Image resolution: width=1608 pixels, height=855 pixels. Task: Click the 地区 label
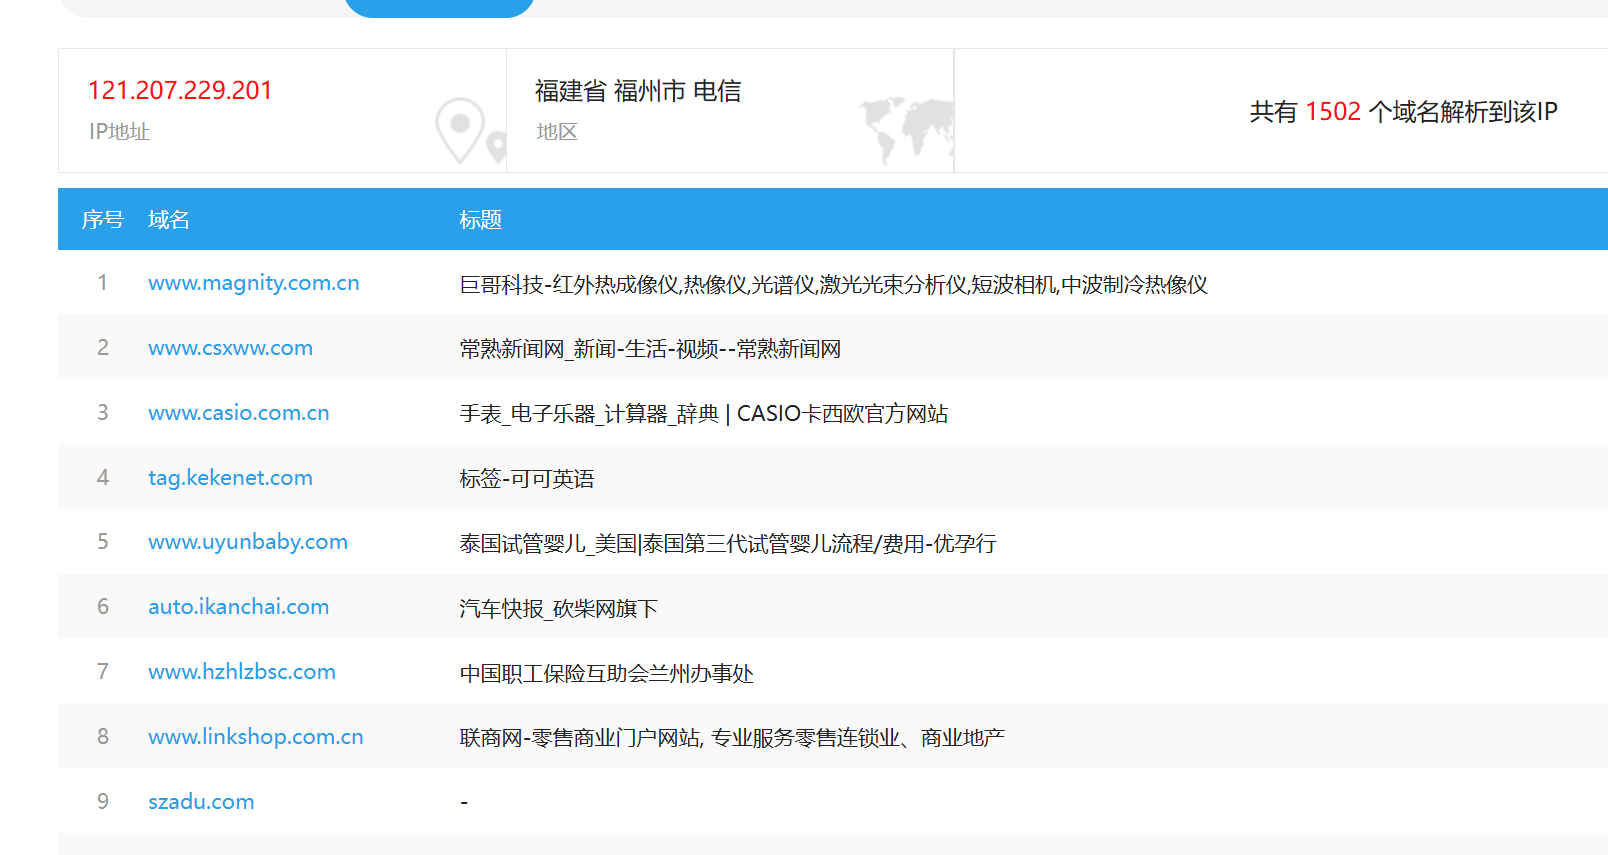pyautogui.click(x=557, y=132)
